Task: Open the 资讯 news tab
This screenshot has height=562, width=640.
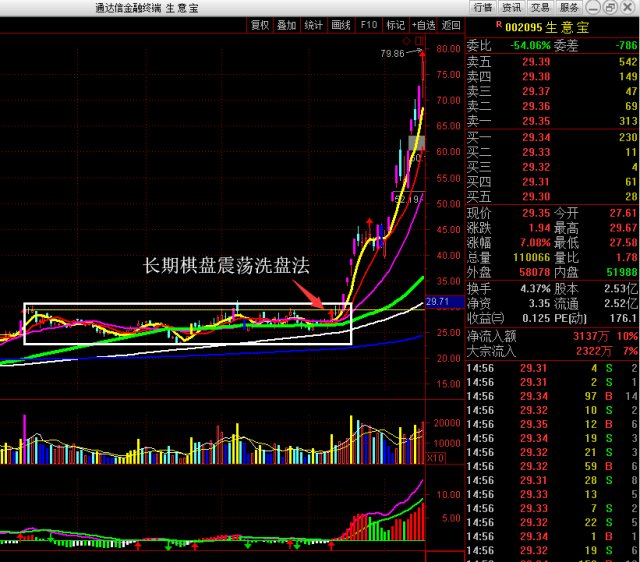Action: click(512, 7)
